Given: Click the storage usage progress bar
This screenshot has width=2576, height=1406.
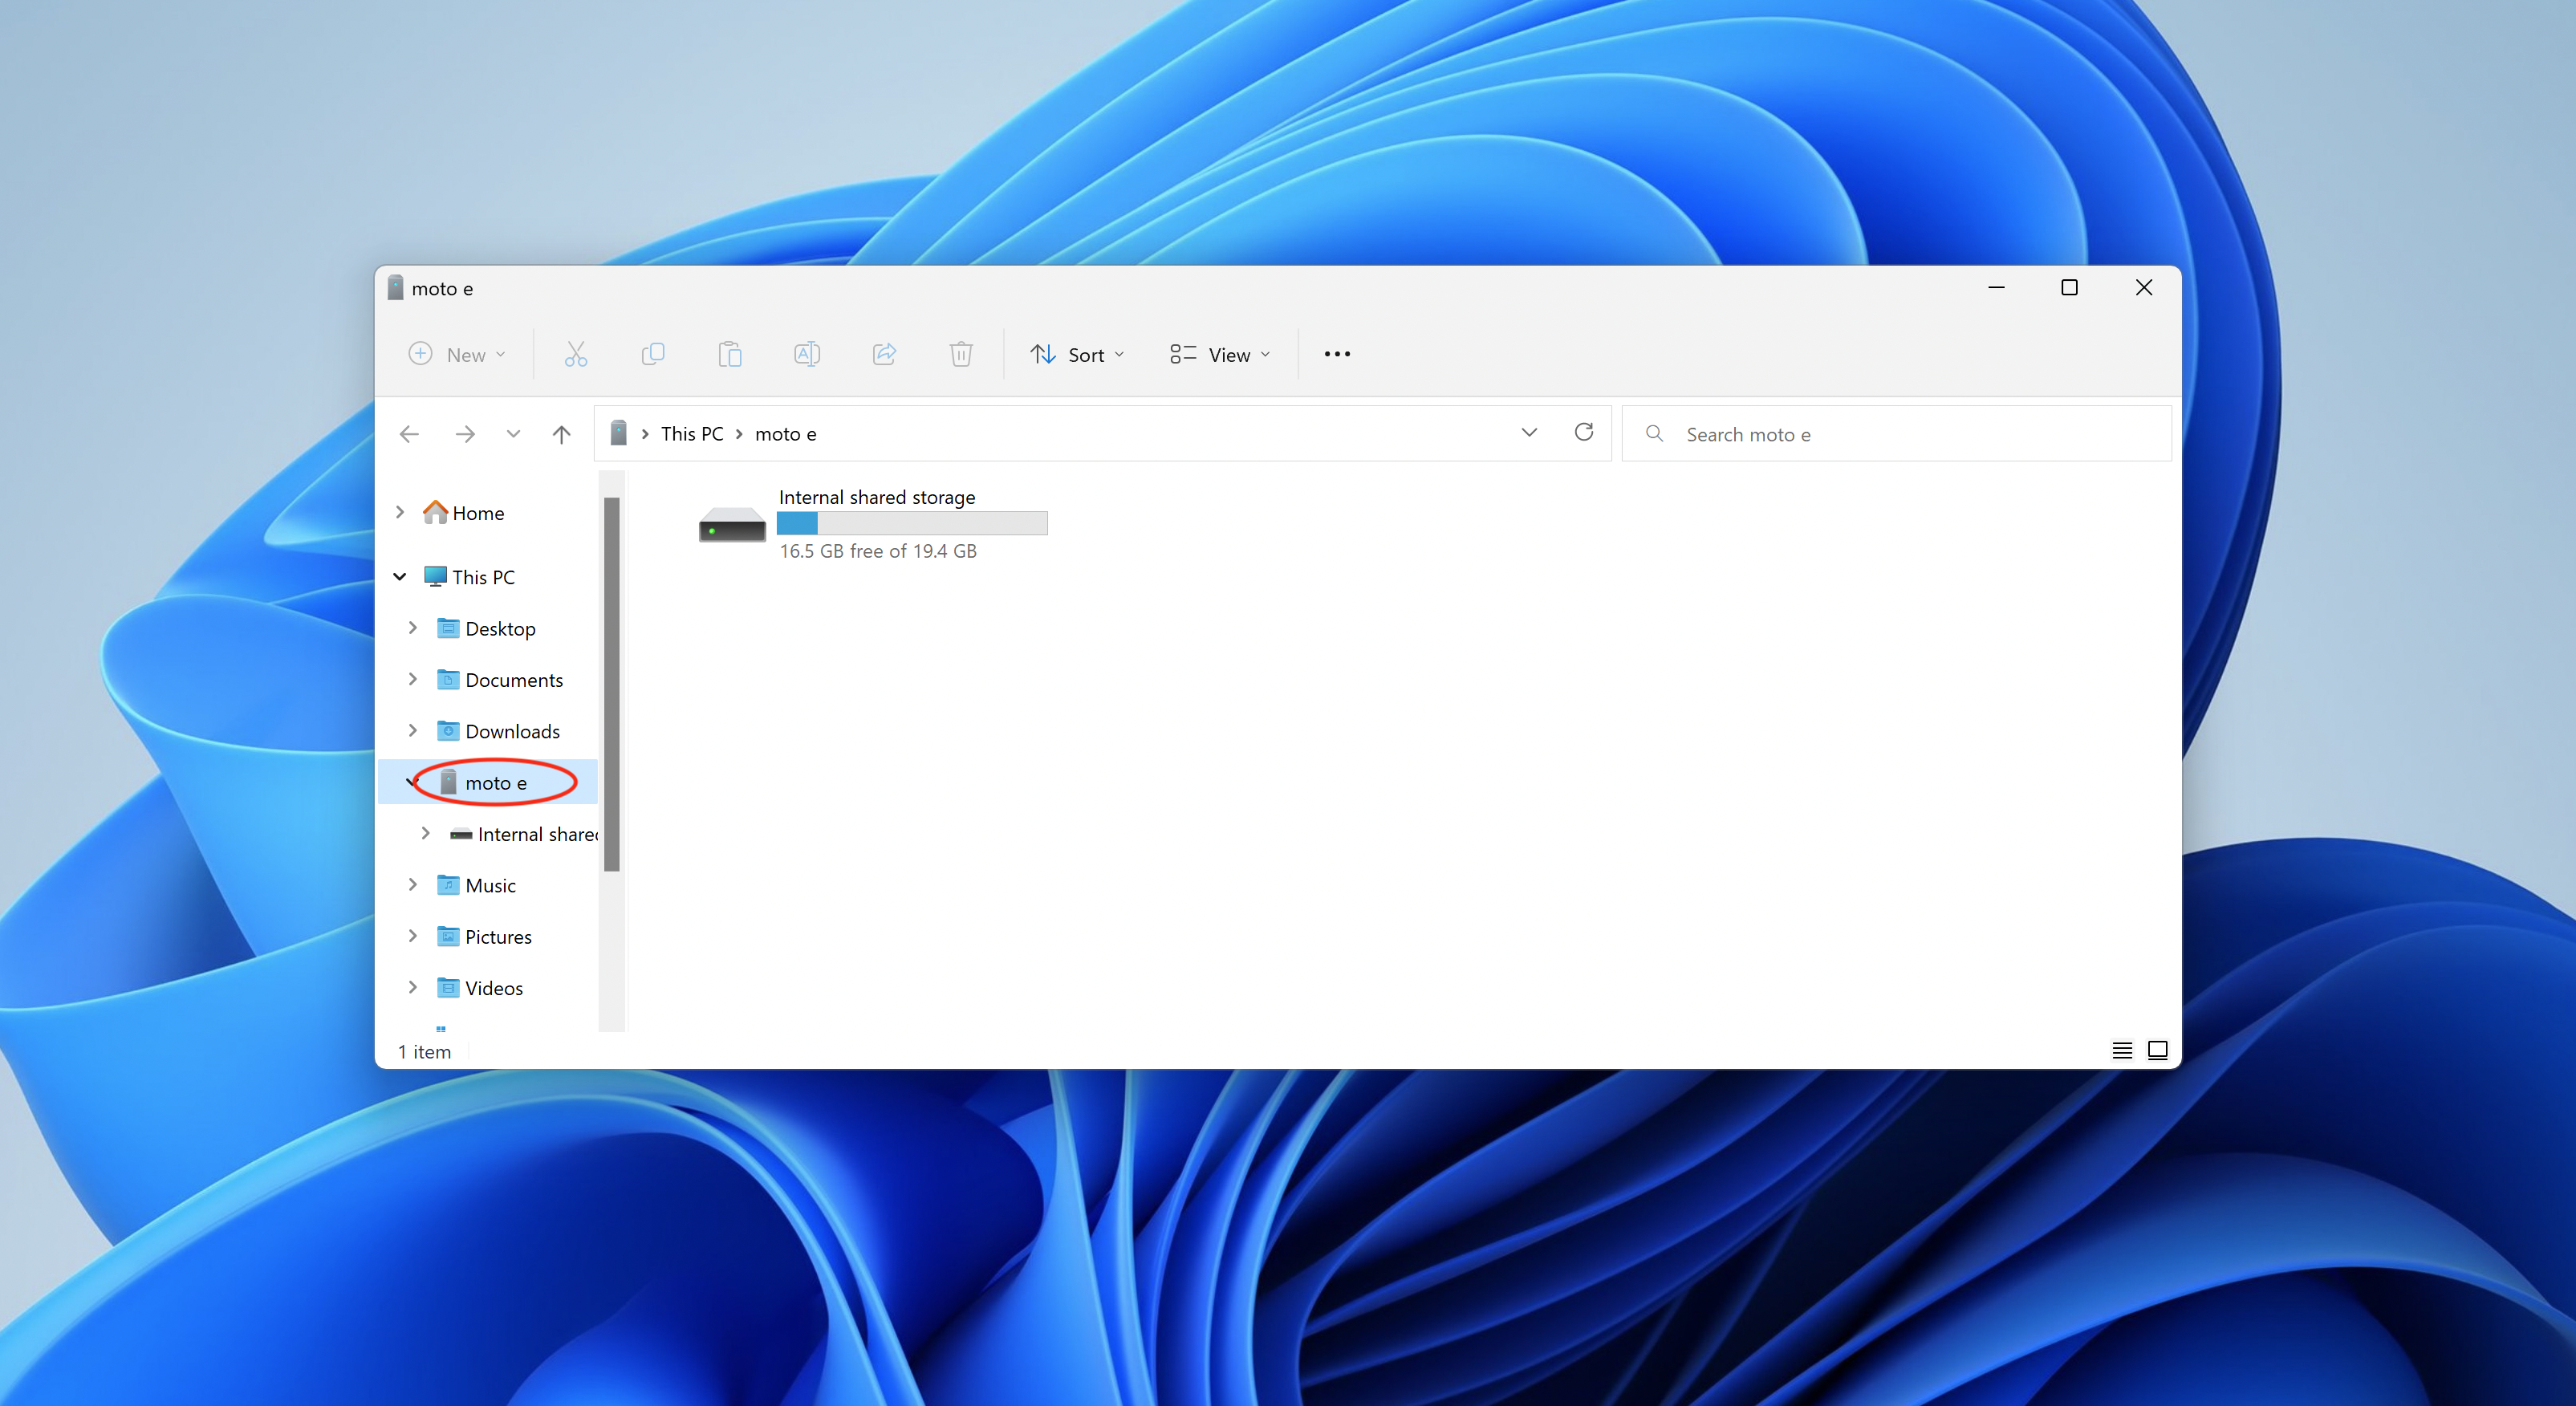Looking at the screenshot, I should 912,523.
